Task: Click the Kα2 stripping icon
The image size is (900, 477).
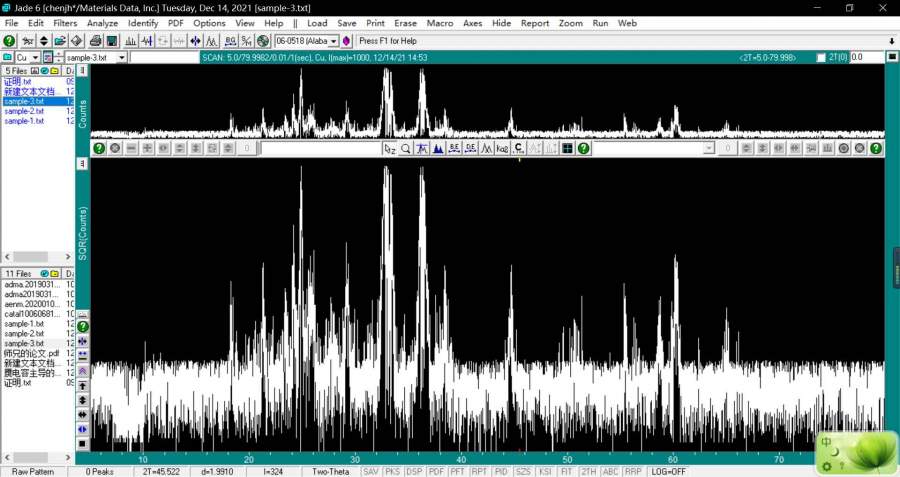Action: (503, 148)
